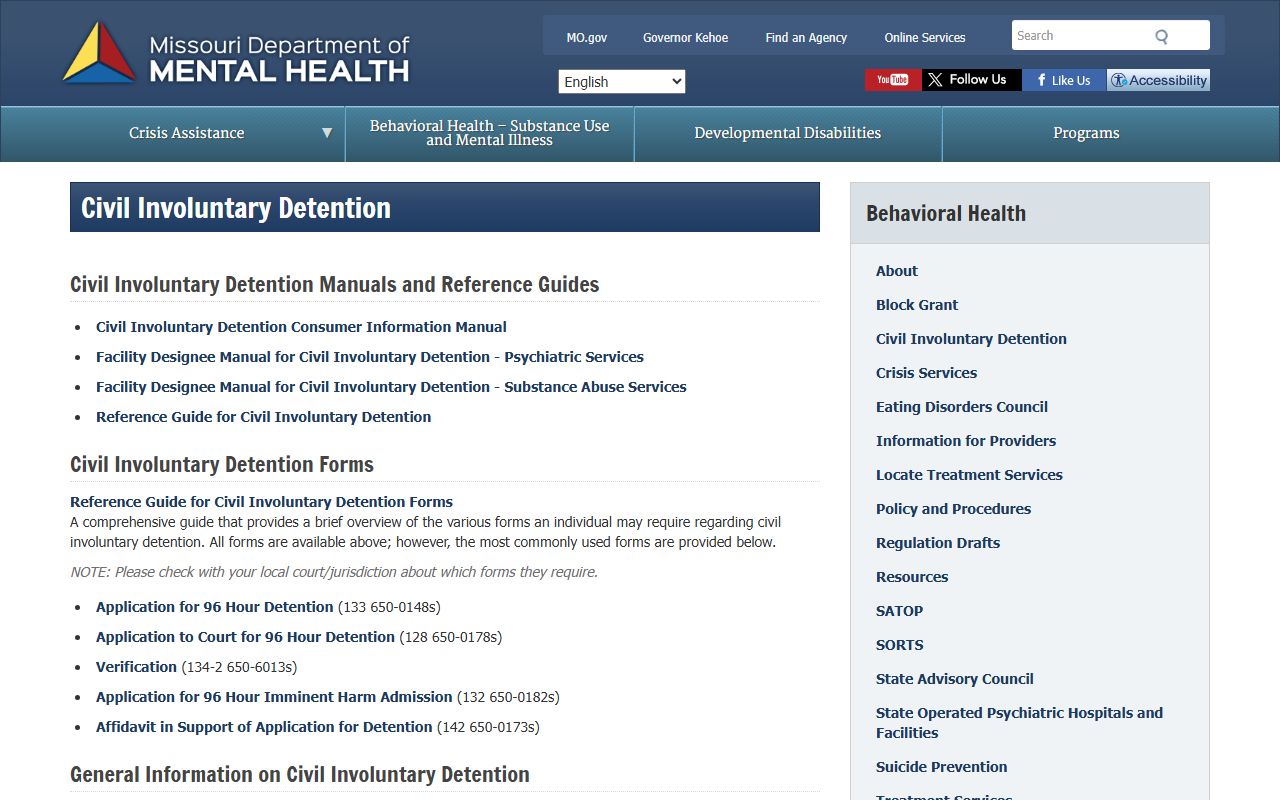The width and height of the screenshot is (1280, 800).
Task: Click the note about local court/jurisdiction
Action: pos(334,572)
